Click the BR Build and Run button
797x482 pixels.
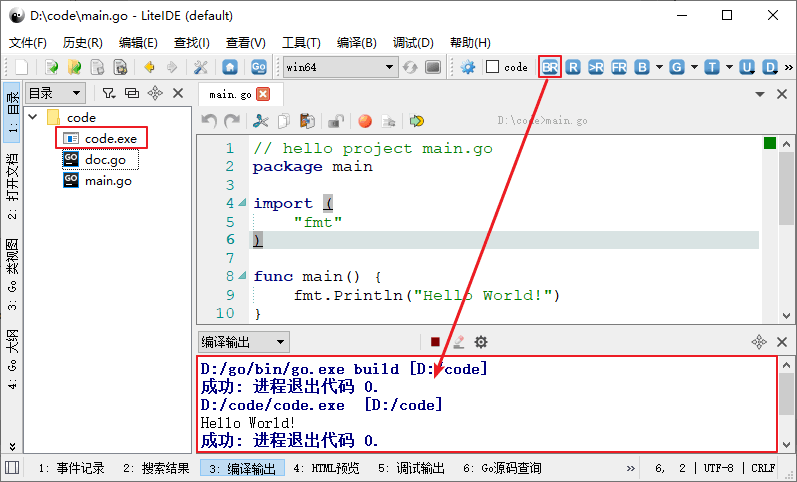(x=550, y=67)
